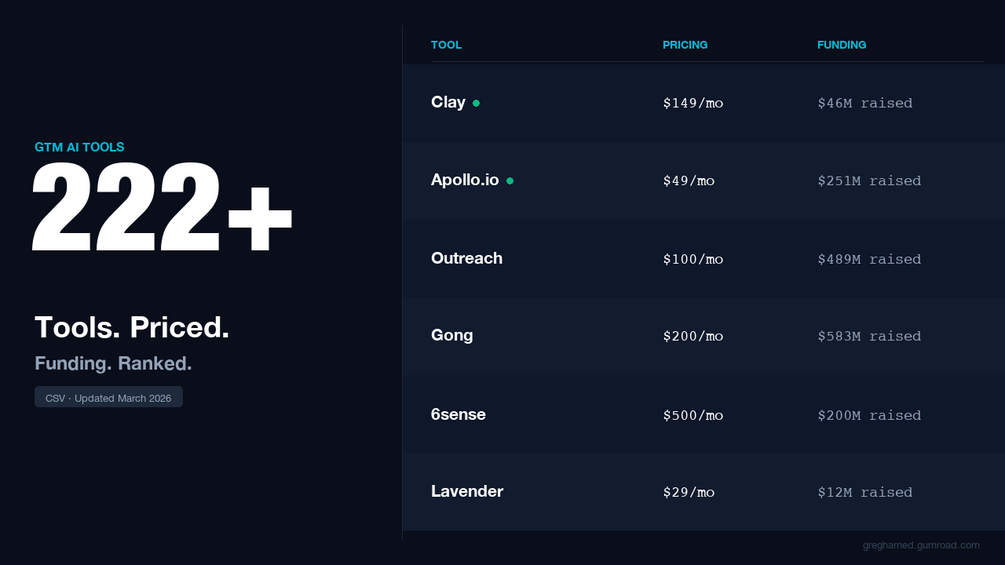Click the large 222+ headline number

point(163,208)
